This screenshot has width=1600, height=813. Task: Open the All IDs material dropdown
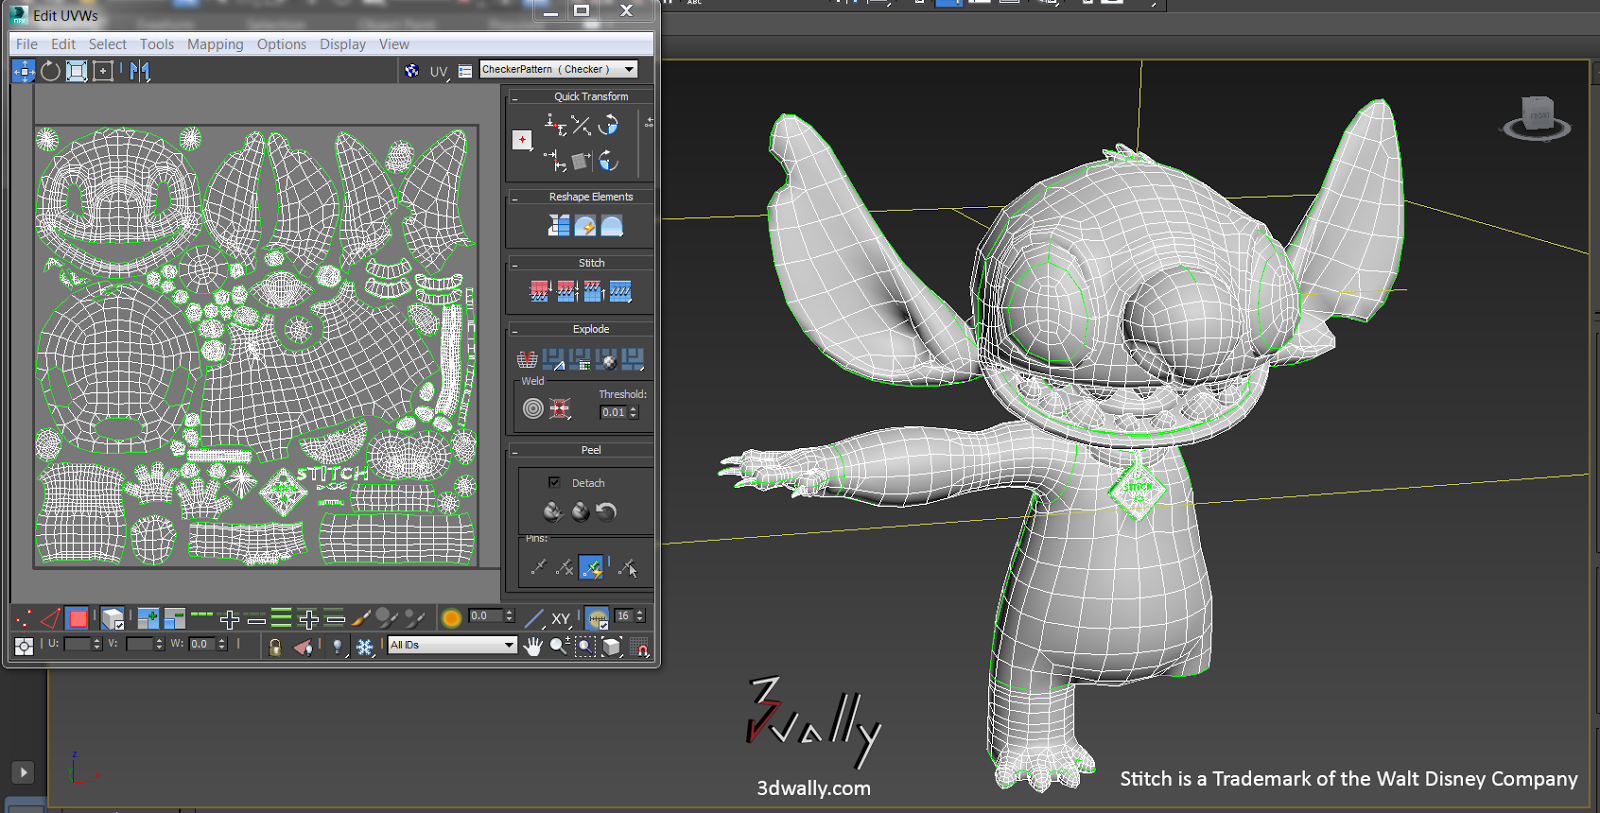click(x=452, y=645)
